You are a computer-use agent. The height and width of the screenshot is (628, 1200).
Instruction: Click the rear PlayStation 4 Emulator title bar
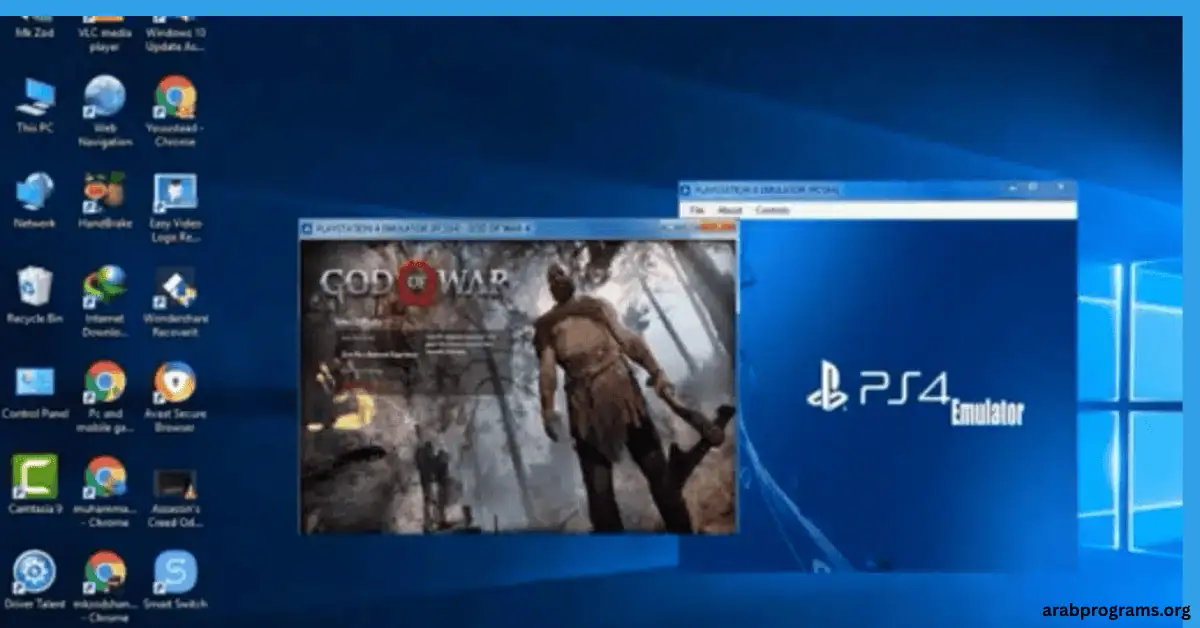(x=878, y=190)
